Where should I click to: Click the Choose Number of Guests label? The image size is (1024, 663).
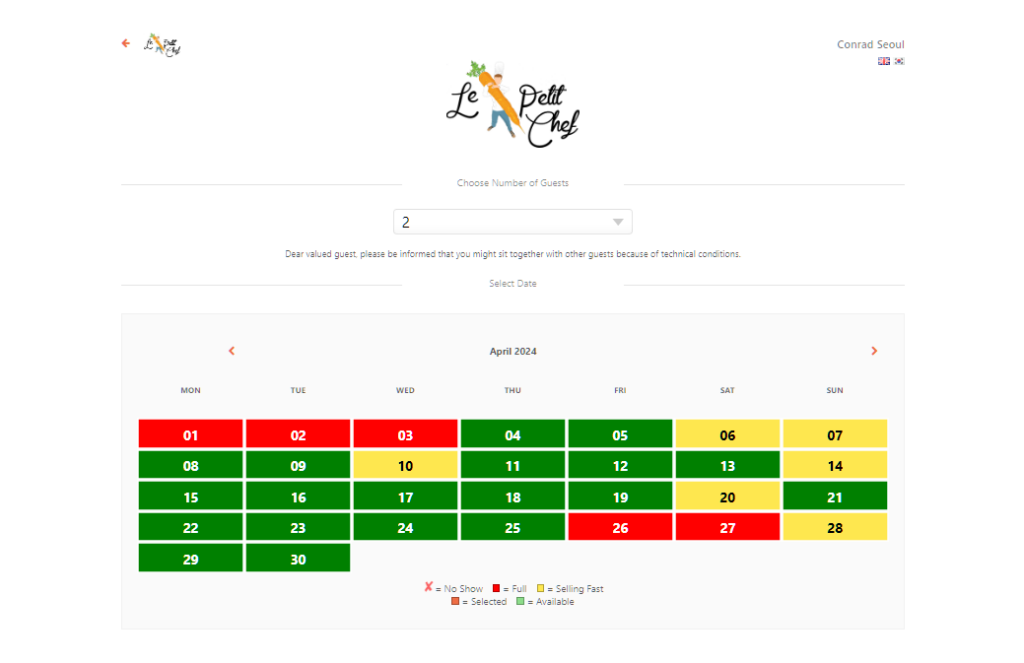click(x=513, y=183)
